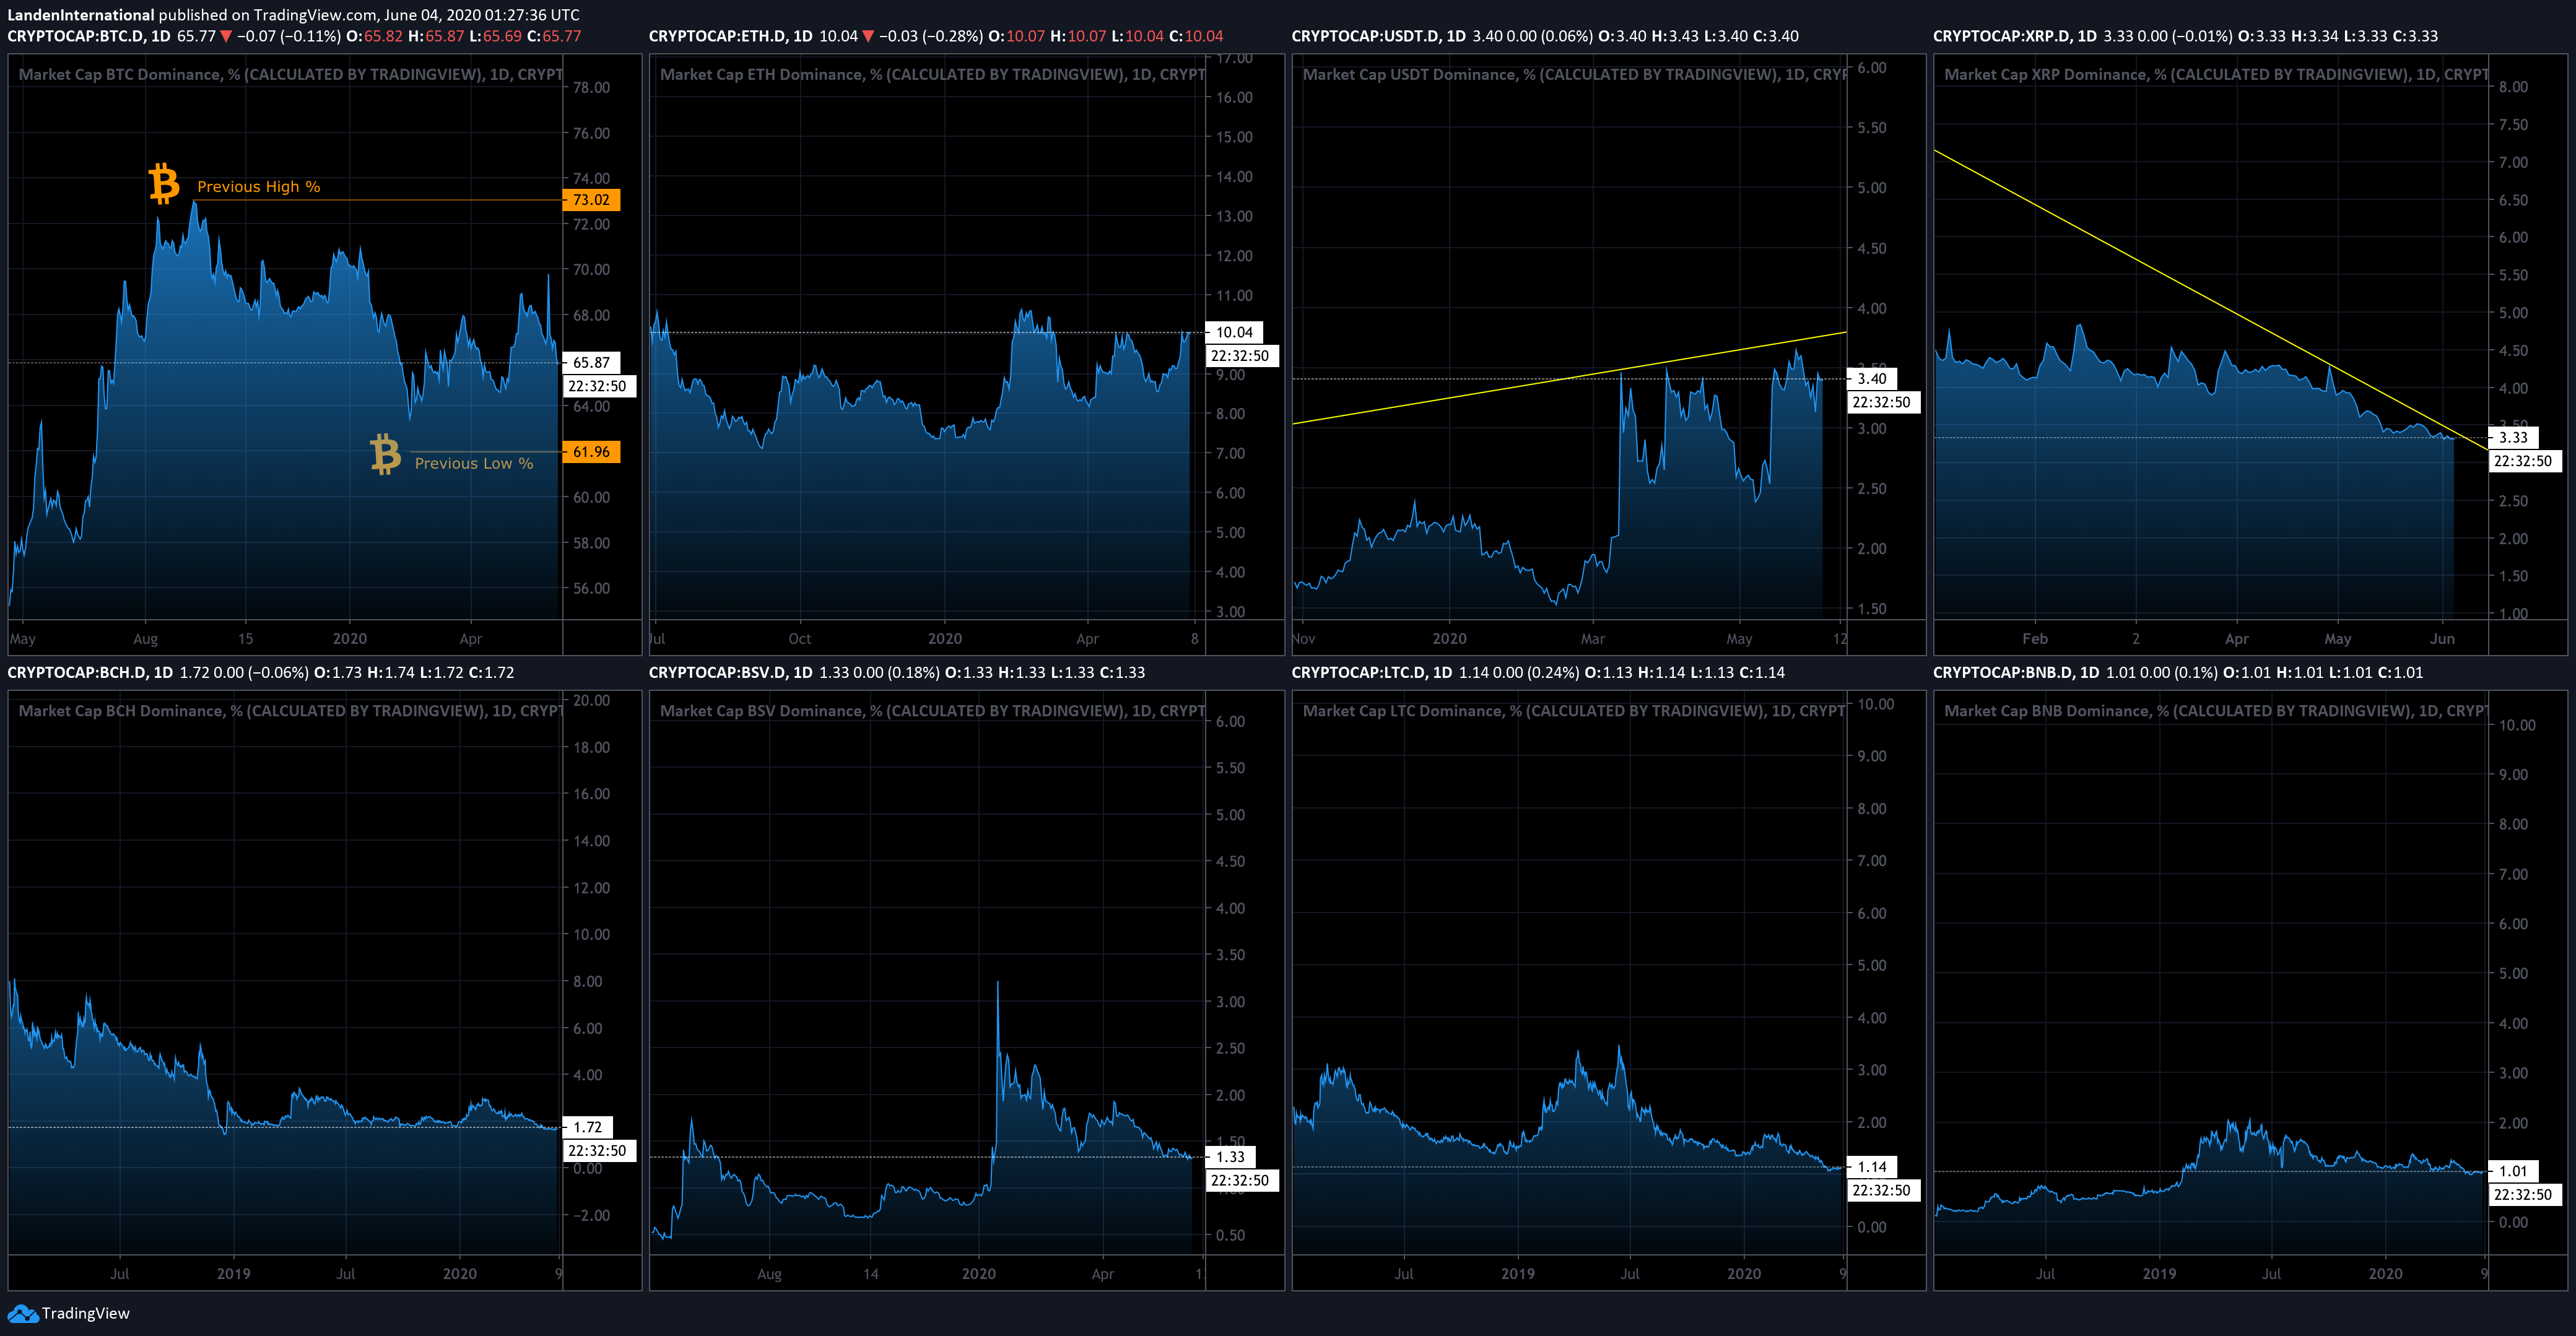Image resolution: width=2576 pixels, height=1336 pixels.
Task: Click the TradingView cloud logo icon
Action: point(22,1313)
